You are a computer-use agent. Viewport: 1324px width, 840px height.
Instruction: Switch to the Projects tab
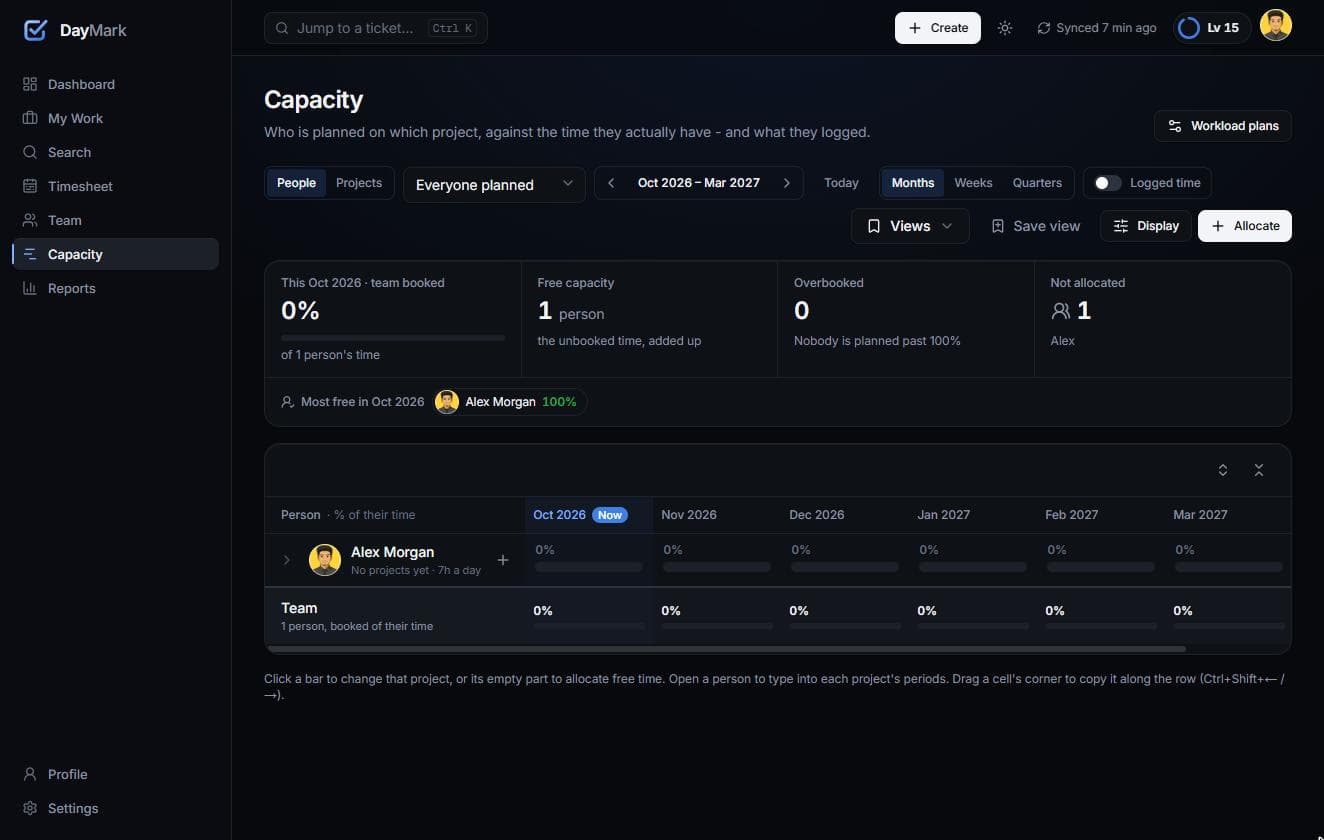tap(359, 183)
